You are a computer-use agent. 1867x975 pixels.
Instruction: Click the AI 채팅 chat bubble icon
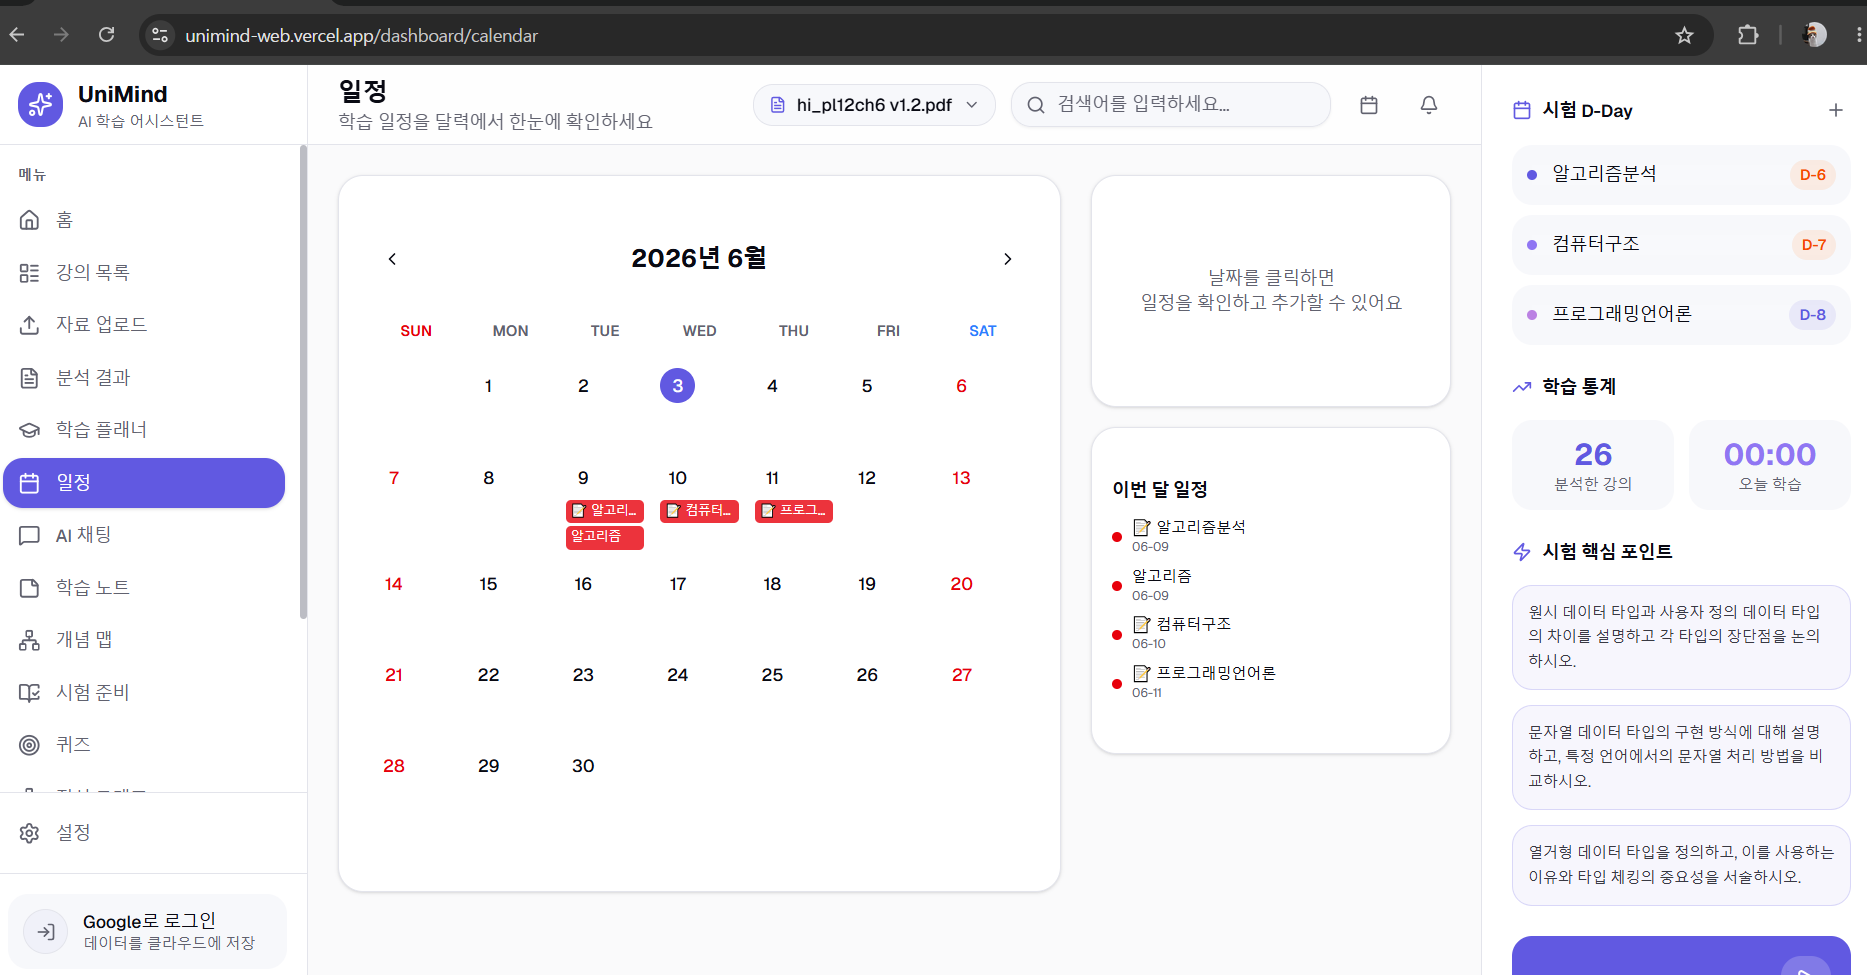click(30, 535)
